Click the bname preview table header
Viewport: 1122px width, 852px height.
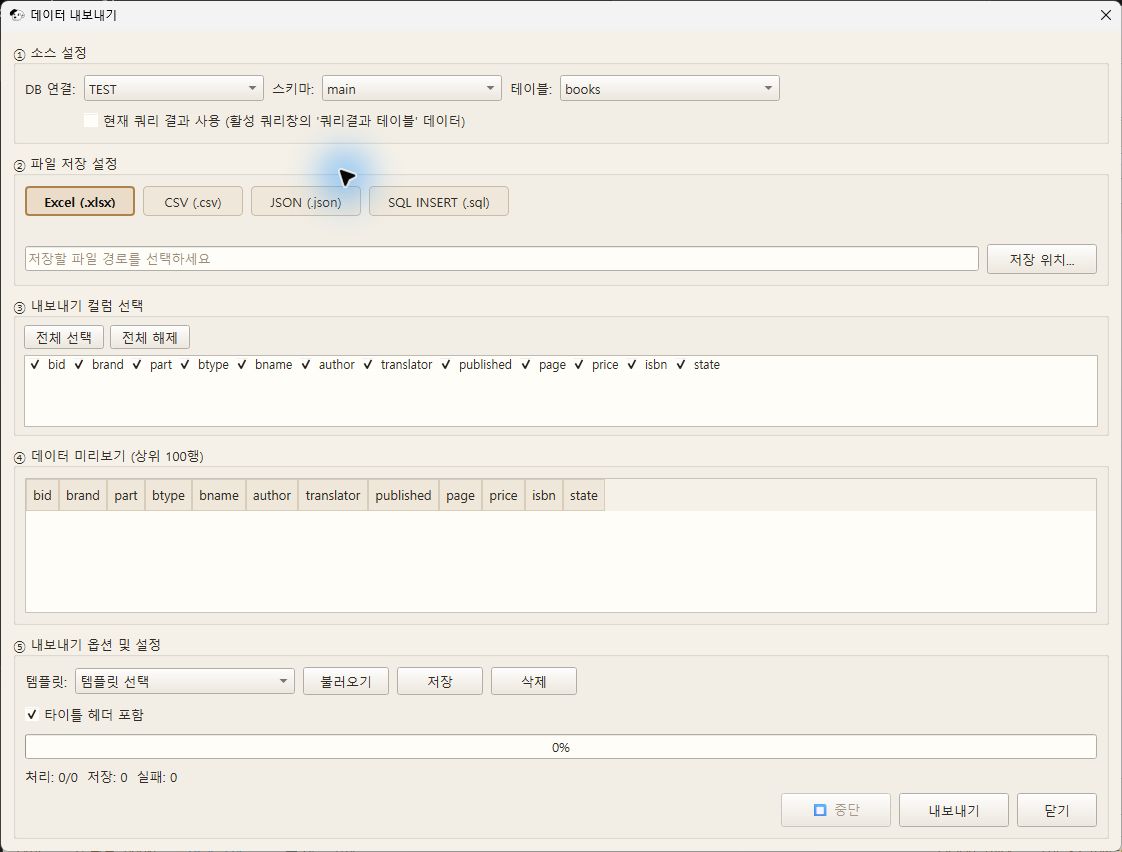[x=219, y=495]
